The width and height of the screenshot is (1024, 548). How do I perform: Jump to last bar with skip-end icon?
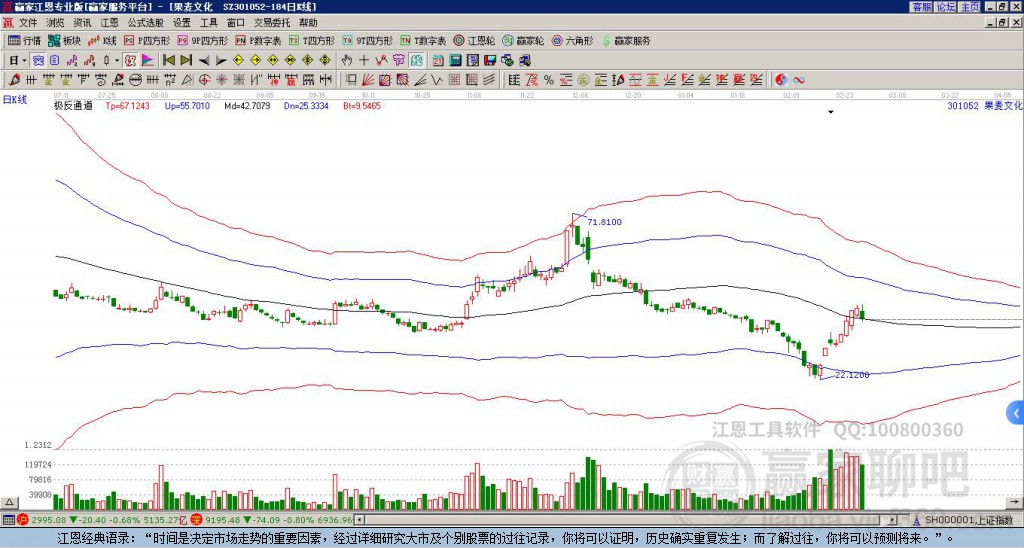(x=186, y=61)
